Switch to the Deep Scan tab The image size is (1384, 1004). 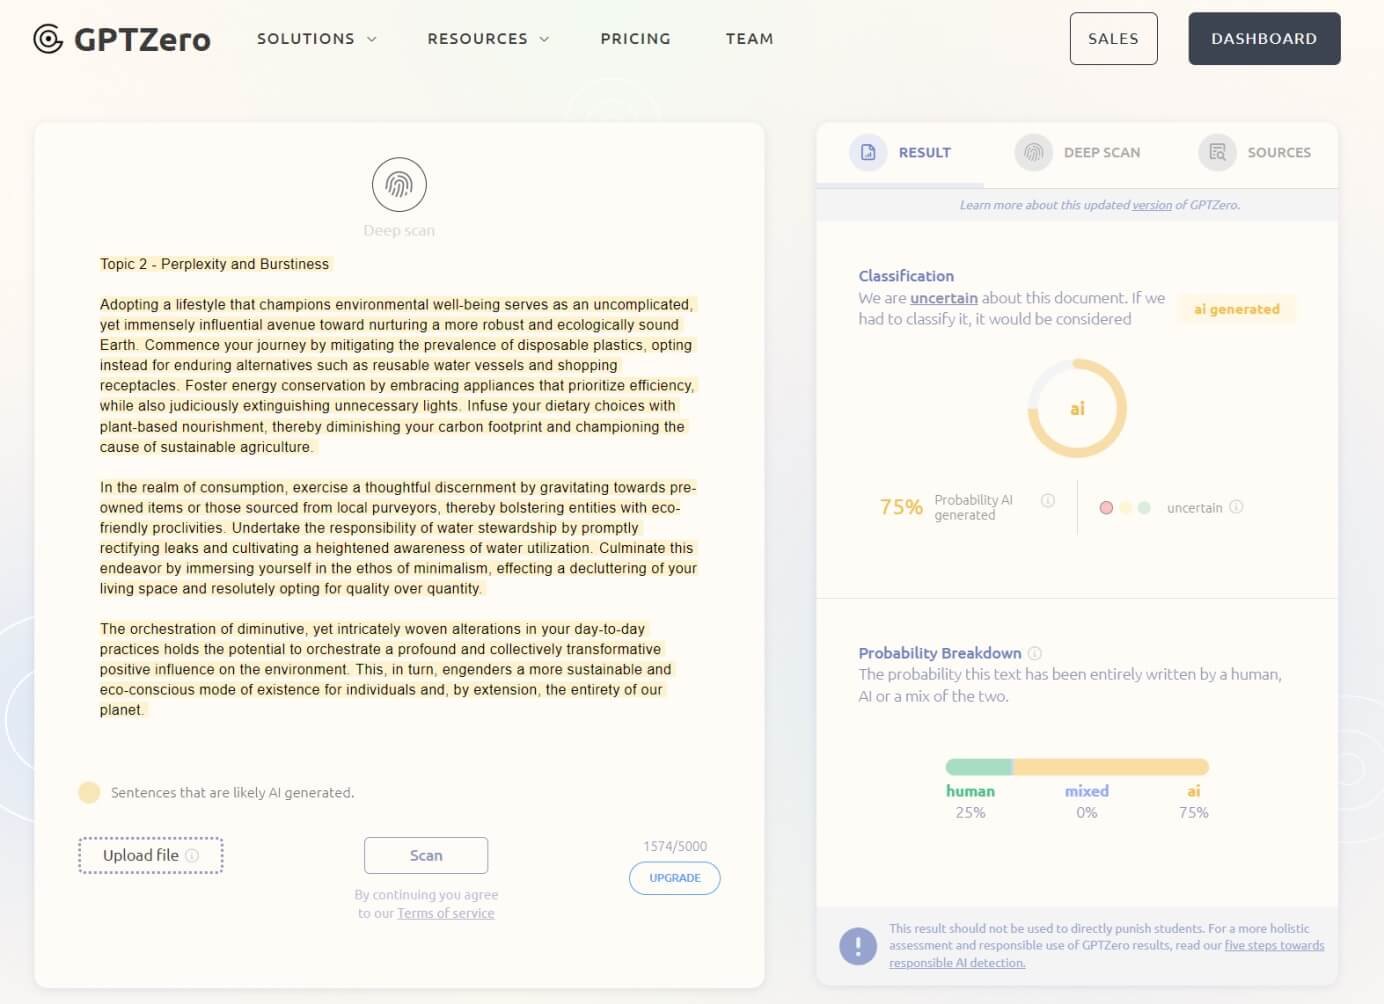click(x=1078, y=152)
